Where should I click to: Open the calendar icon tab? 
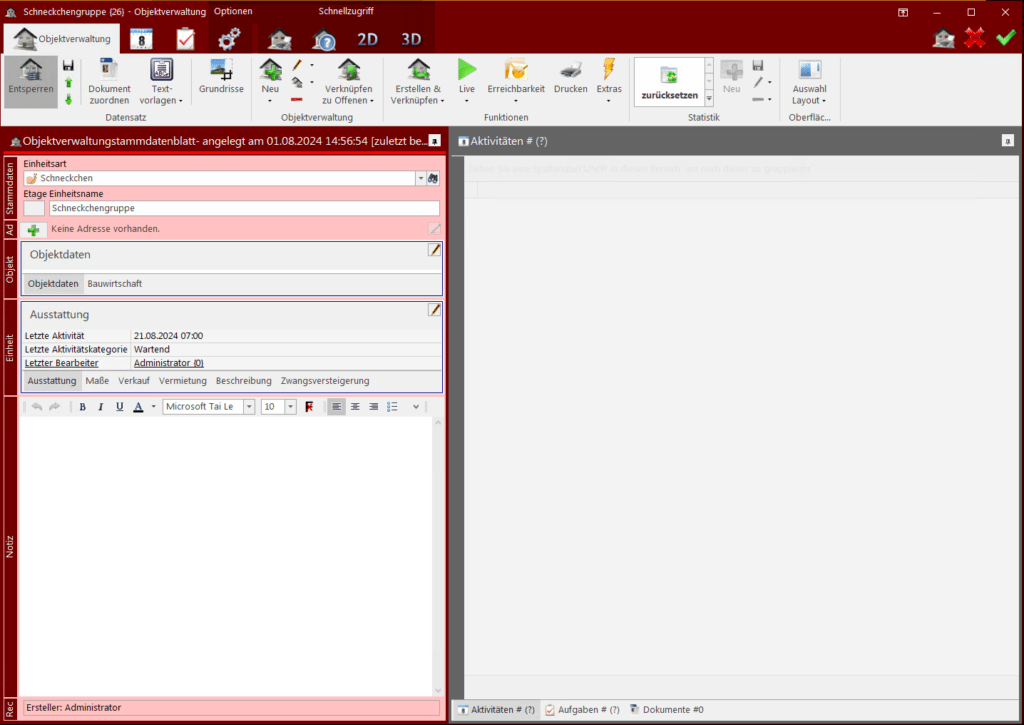(x=141, y=39)
